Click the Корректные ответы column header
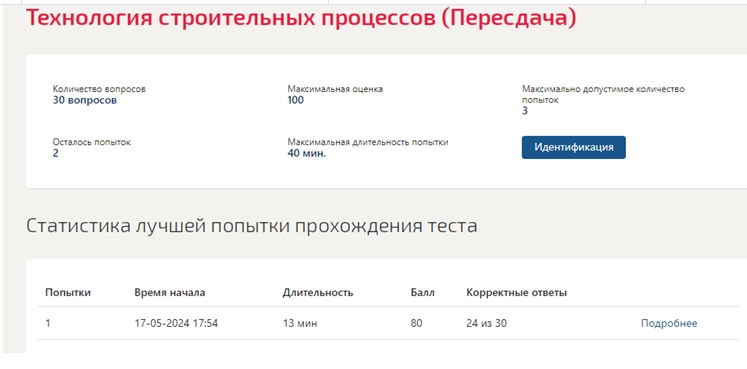Screen dimensions: 747x369 click(516, 293)
